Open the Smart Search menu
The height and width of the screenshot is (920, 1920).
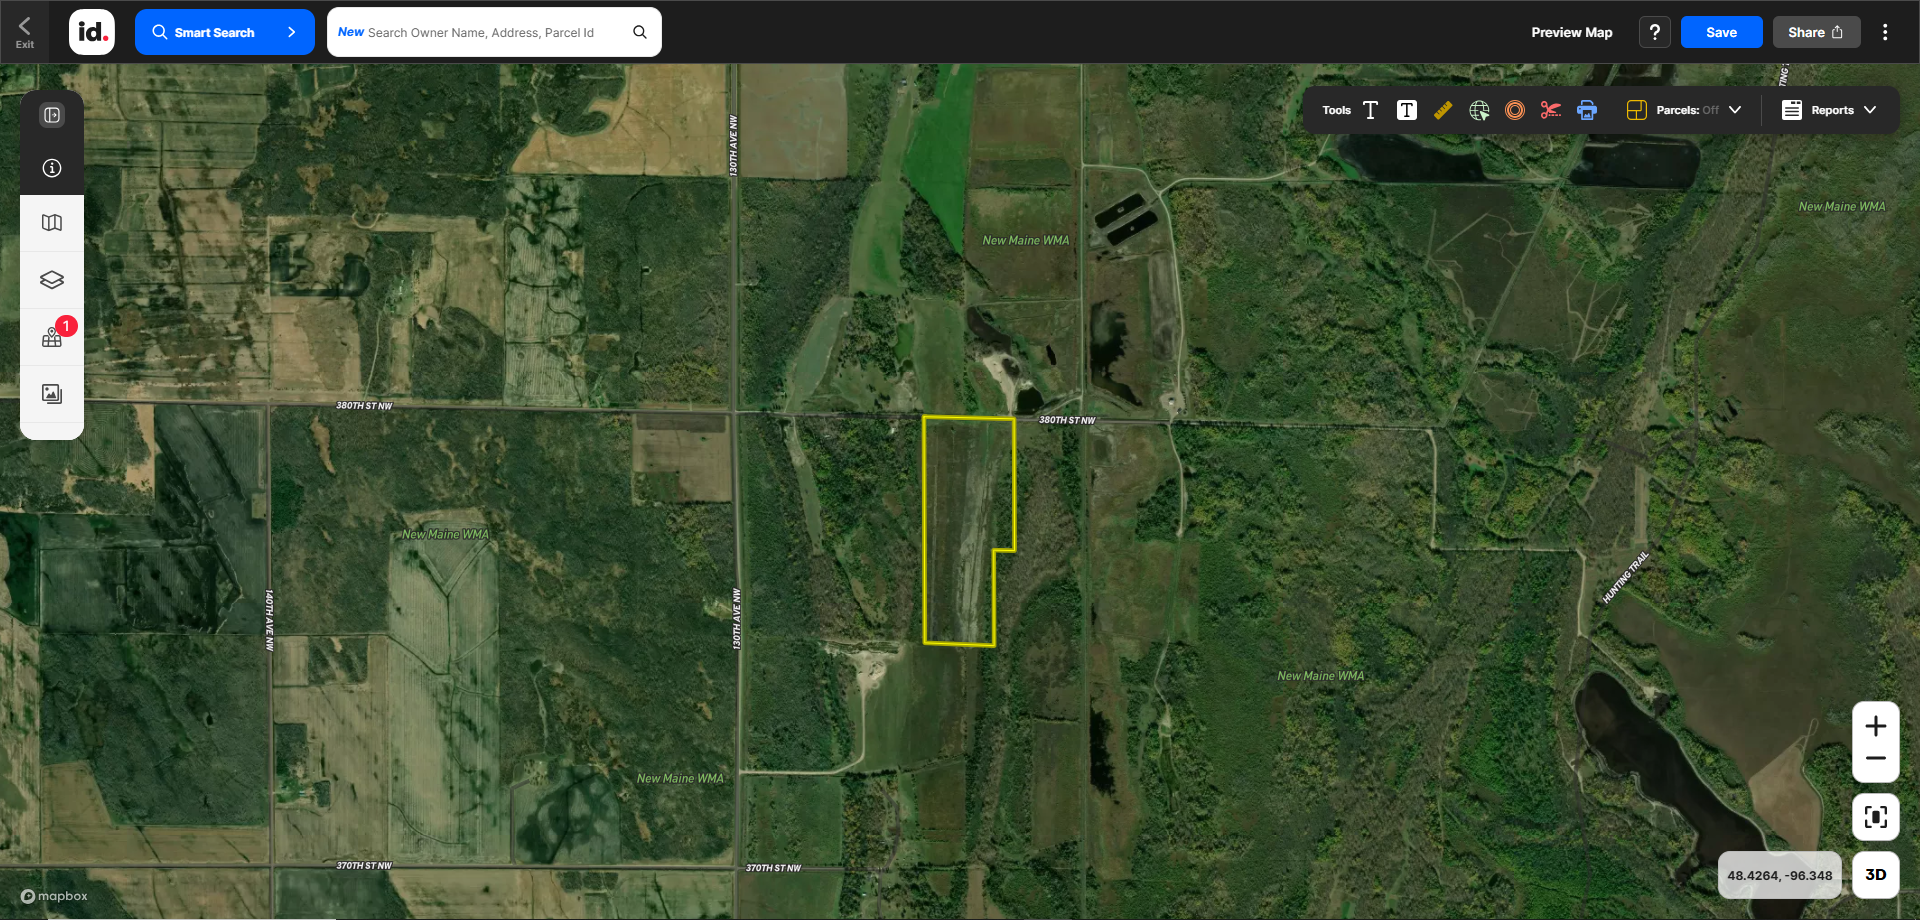(224, 32)
